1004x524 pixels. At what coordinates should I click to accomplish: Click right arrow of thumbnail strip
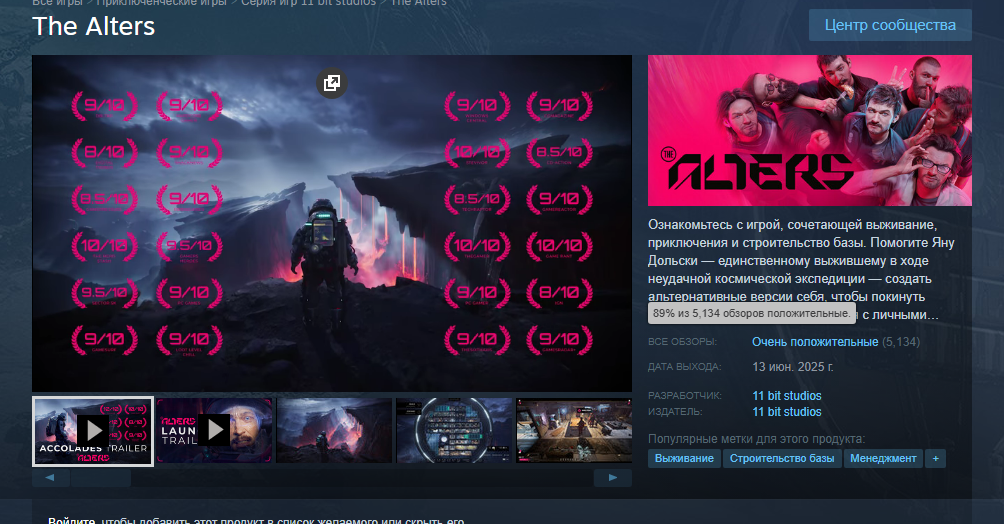coord(613,477)
